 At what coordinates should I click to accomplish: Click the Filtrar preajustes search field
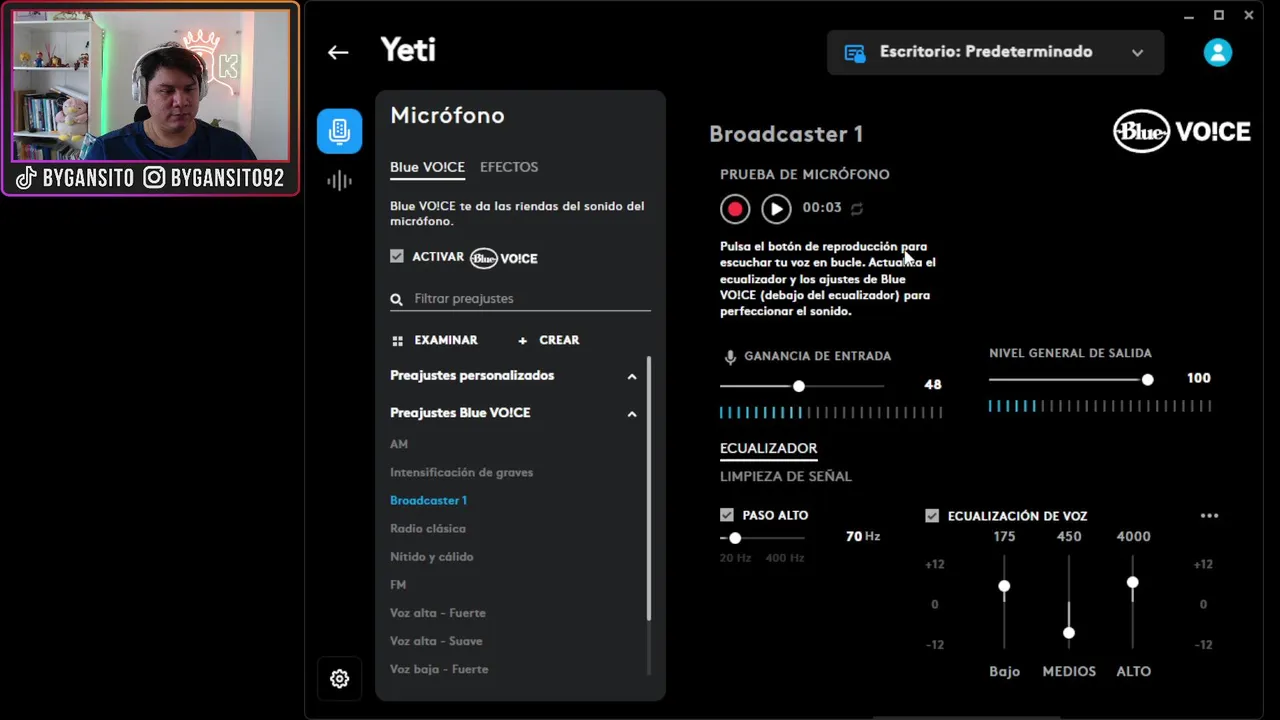coord(520,299)
